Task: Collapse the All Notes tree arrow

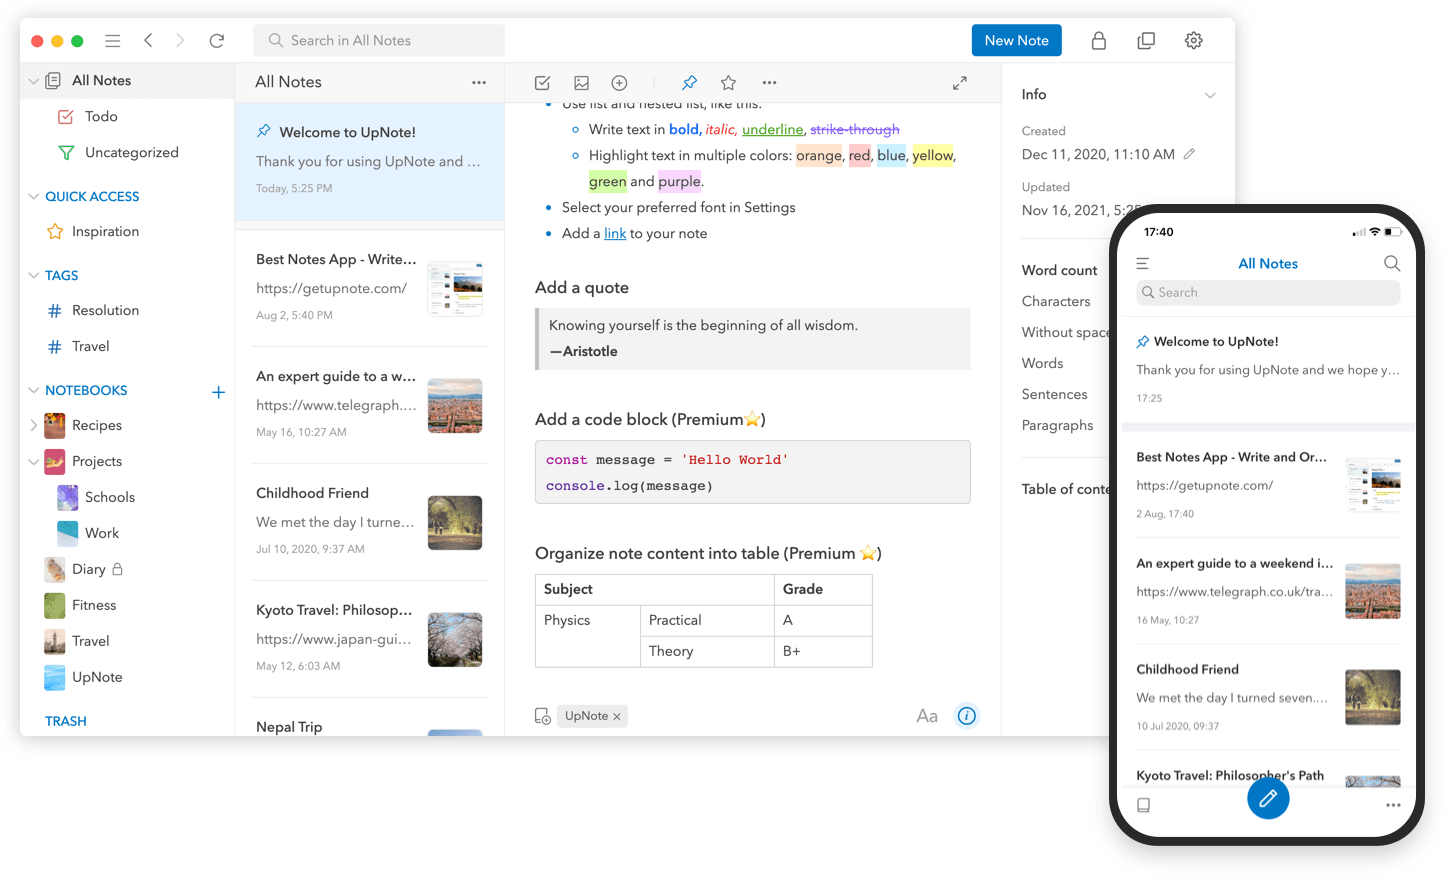Action: point(34,81)
